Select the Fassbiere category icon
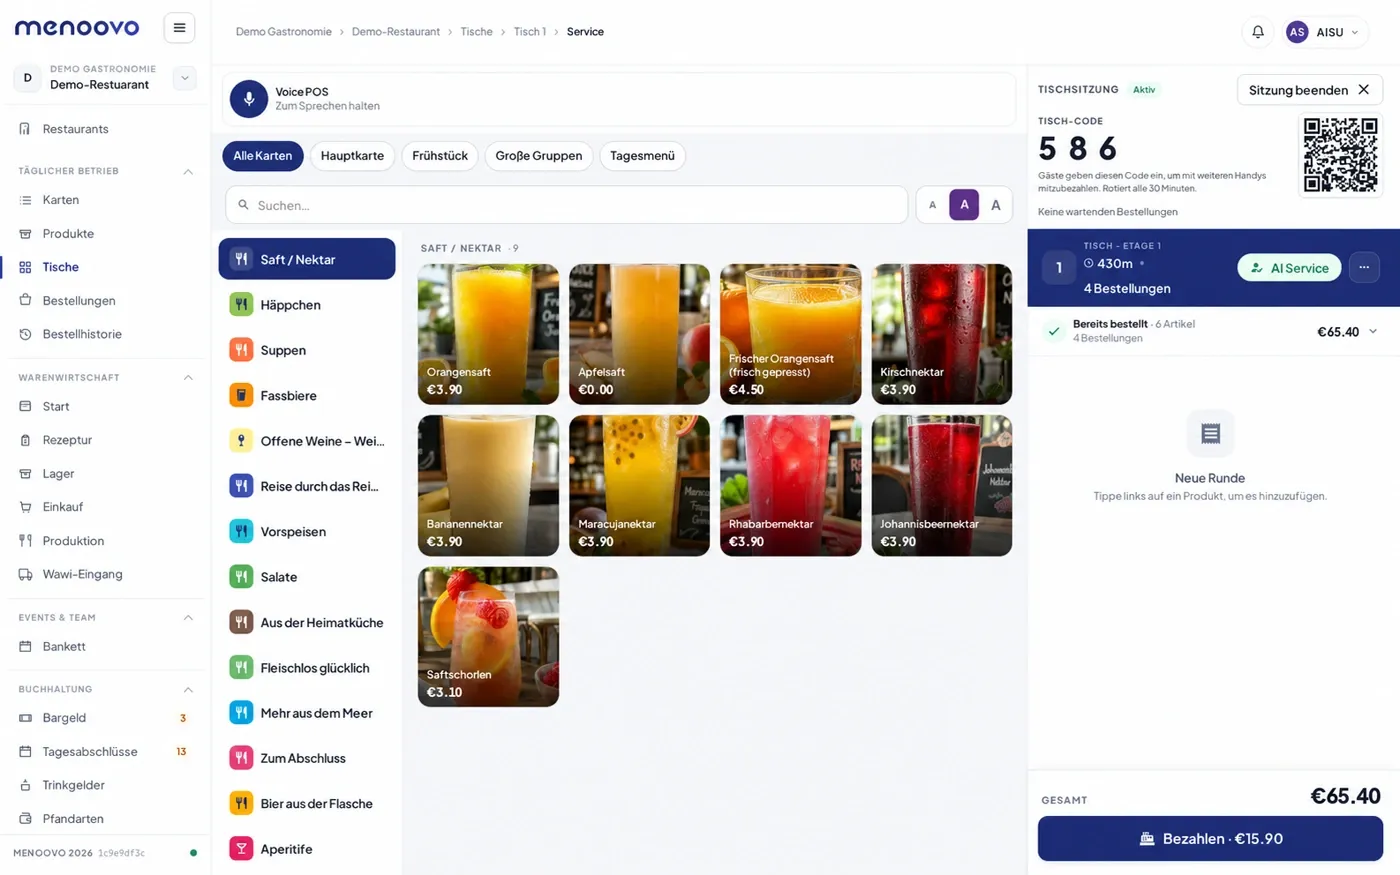The height and width of the screenshot is (875, 1400). coord(241,396)
